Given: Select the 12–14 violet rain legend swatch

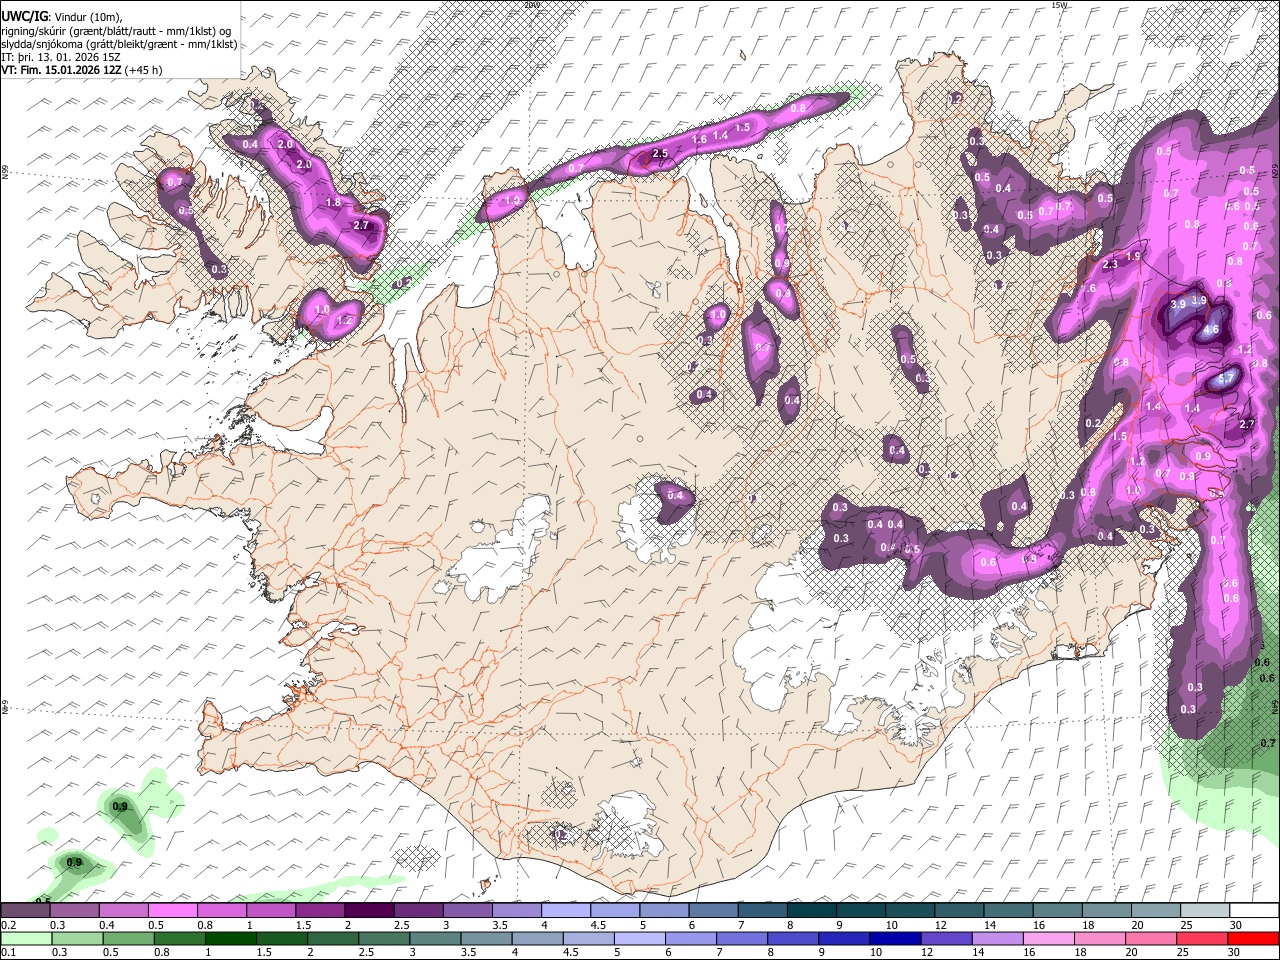Looking at the screenshot, I should 947,938.
